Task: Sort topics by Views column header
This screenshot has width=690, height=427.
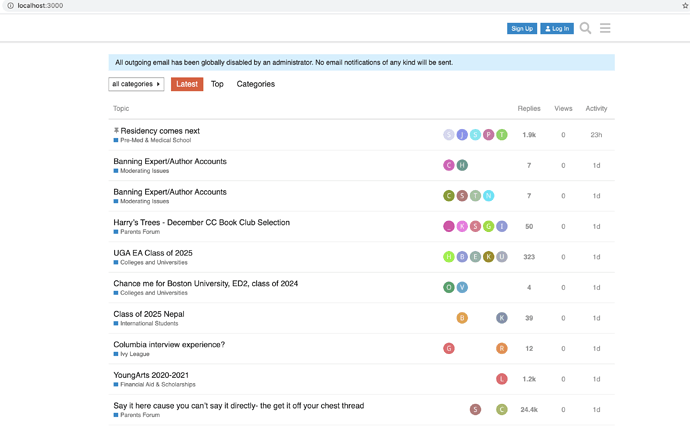Action: 563,108
